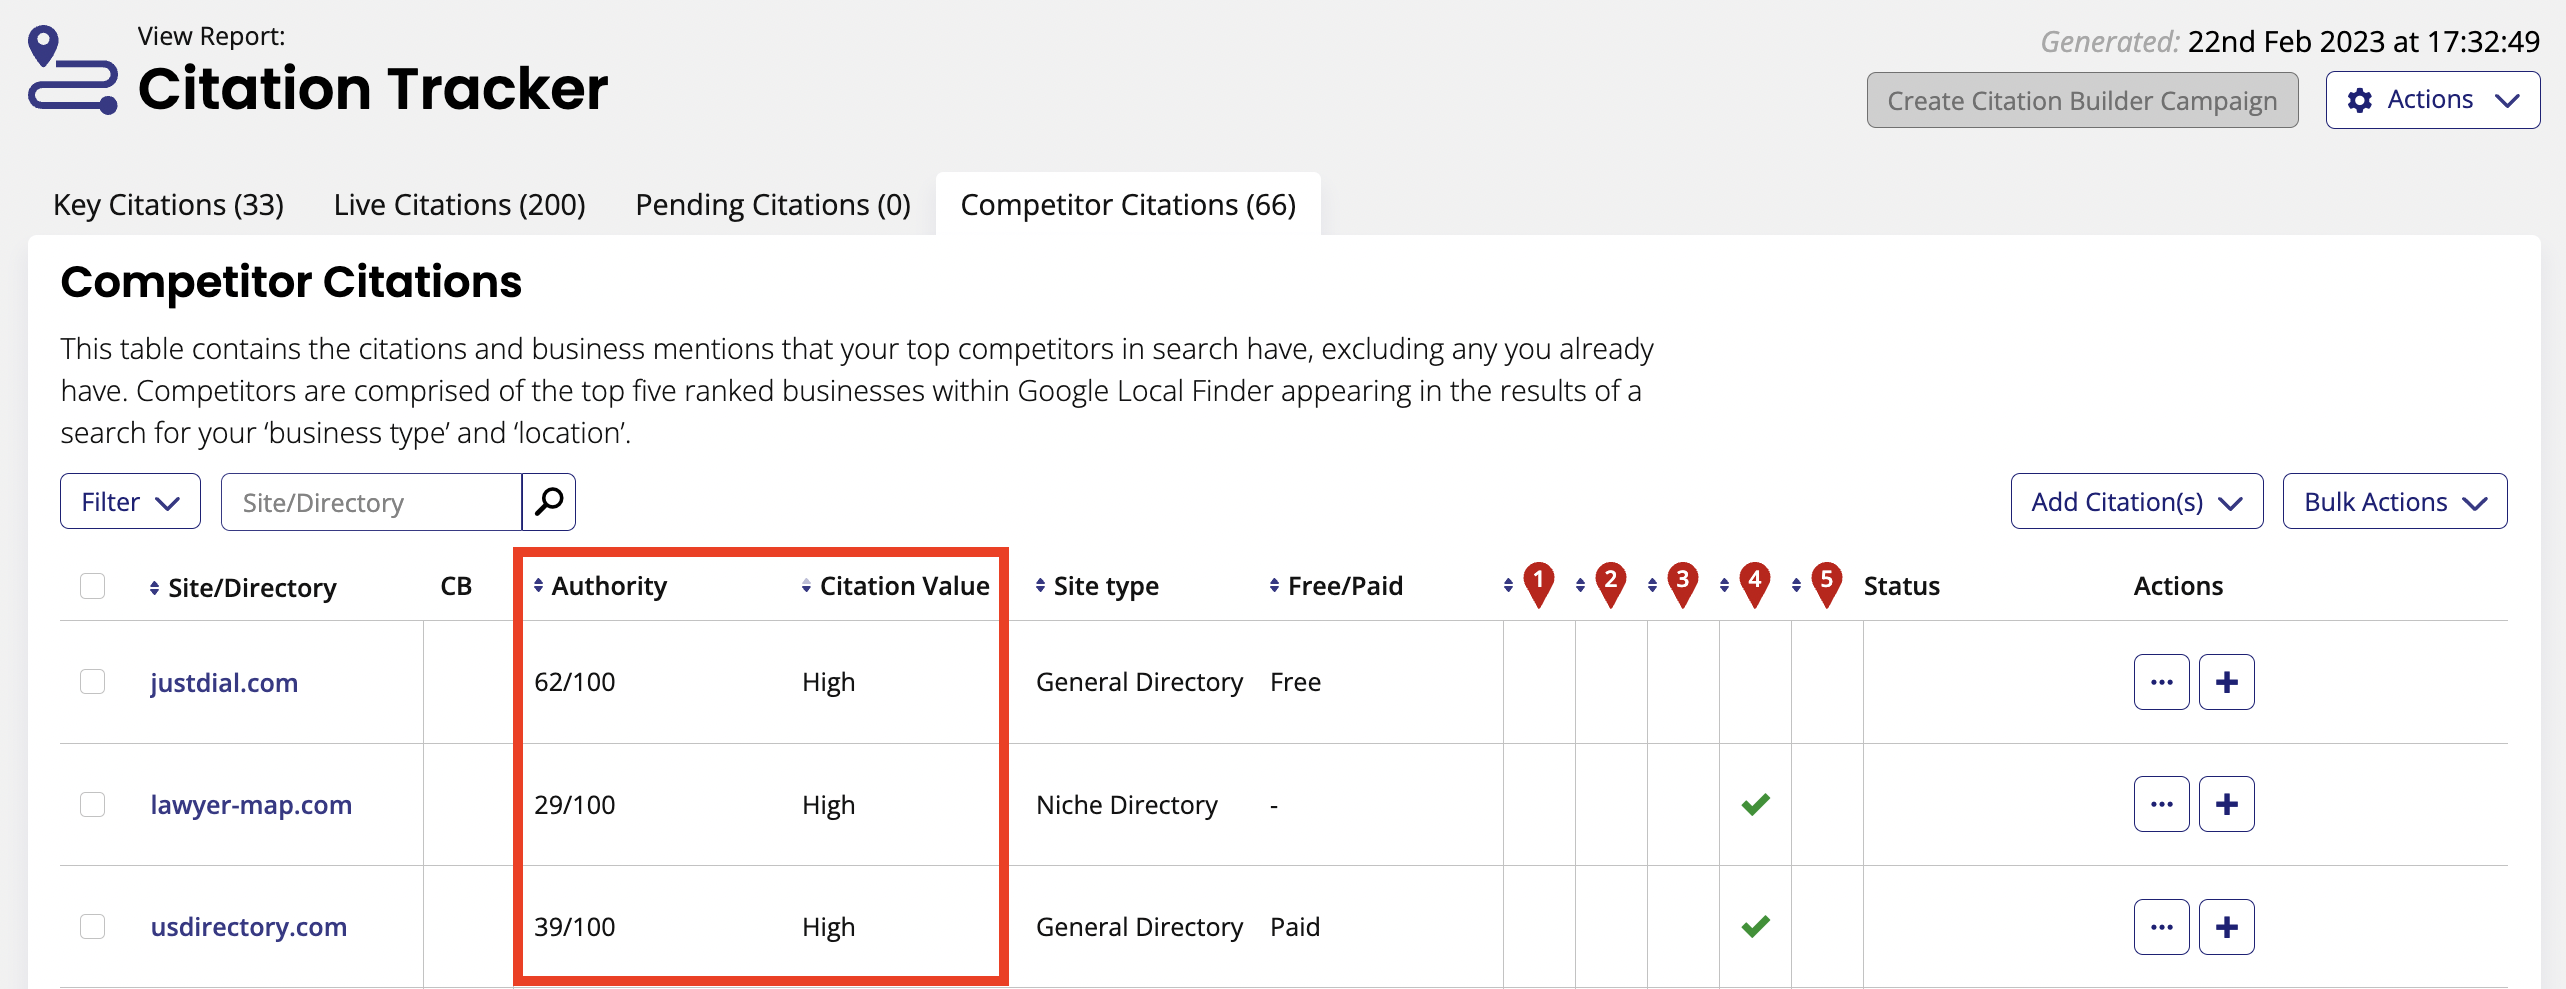2566x989 pixels.
Task: Check the checkbox beside usdirectory.com
Action: [x=92, y=926]
